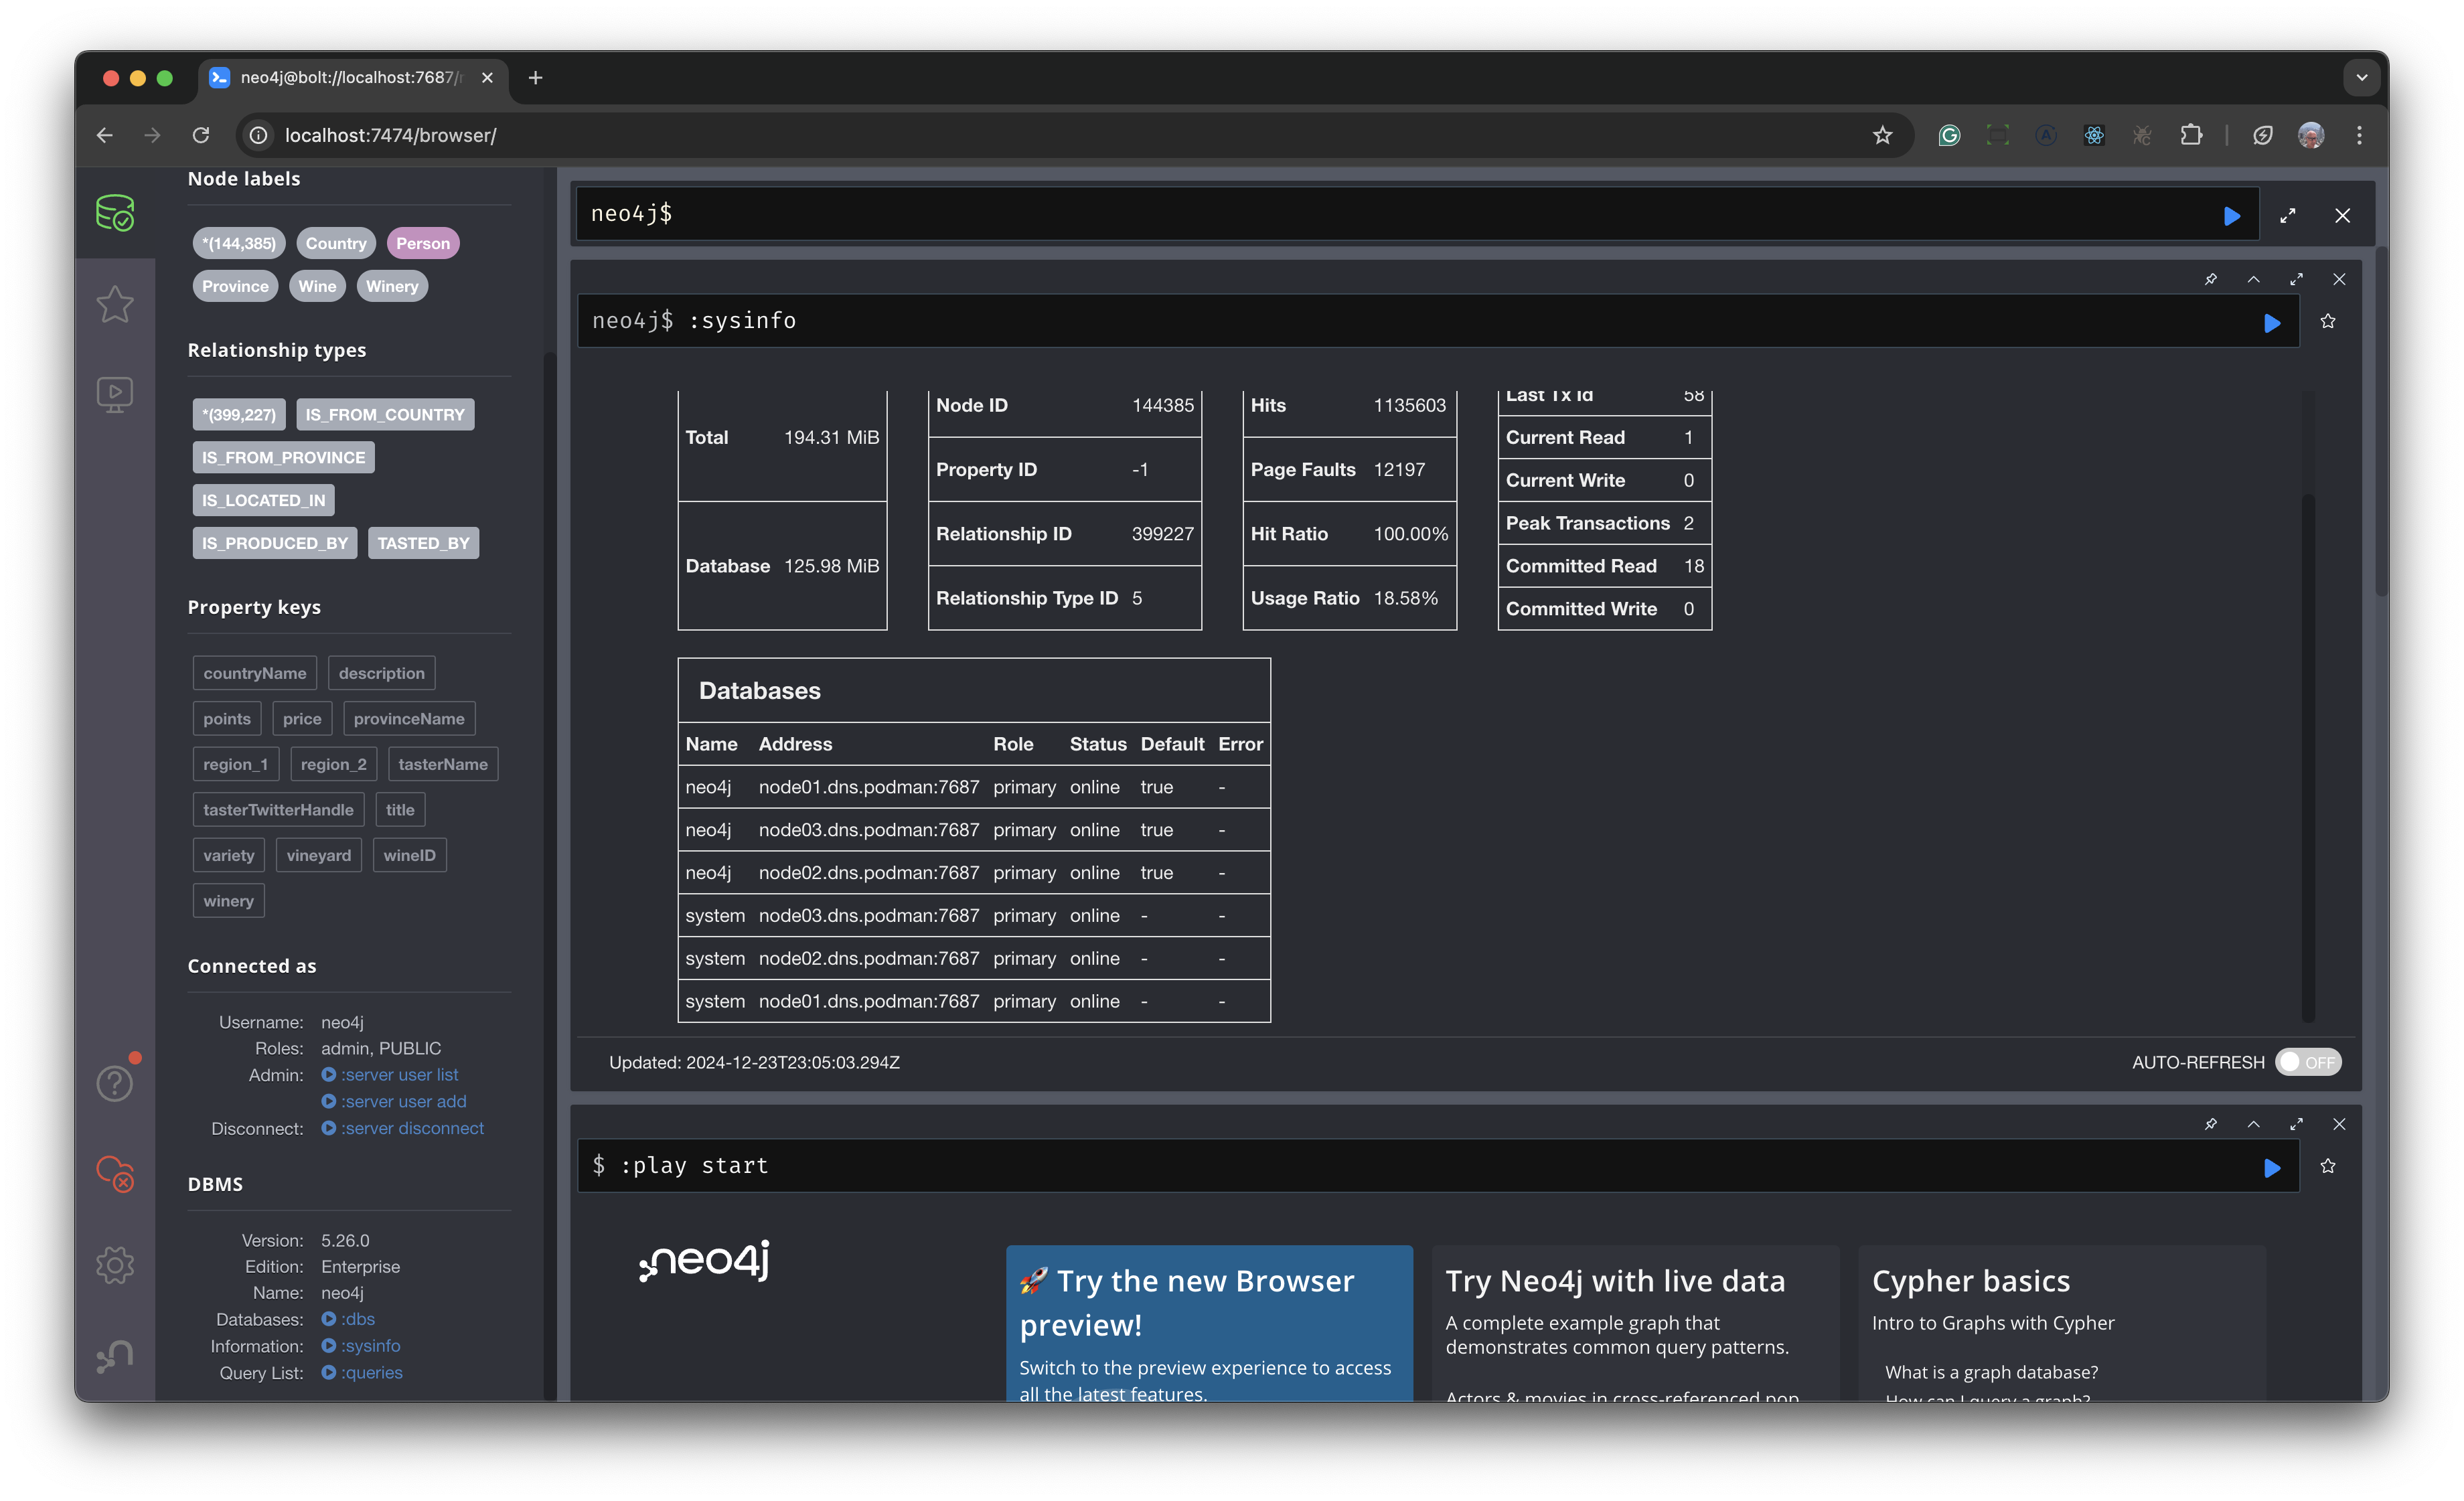Image resolution: width=2464 pixels, height=1501 pixels.
Task: Toggle the AUTO-REFRESH switch
Action: click(2307, 1062)
